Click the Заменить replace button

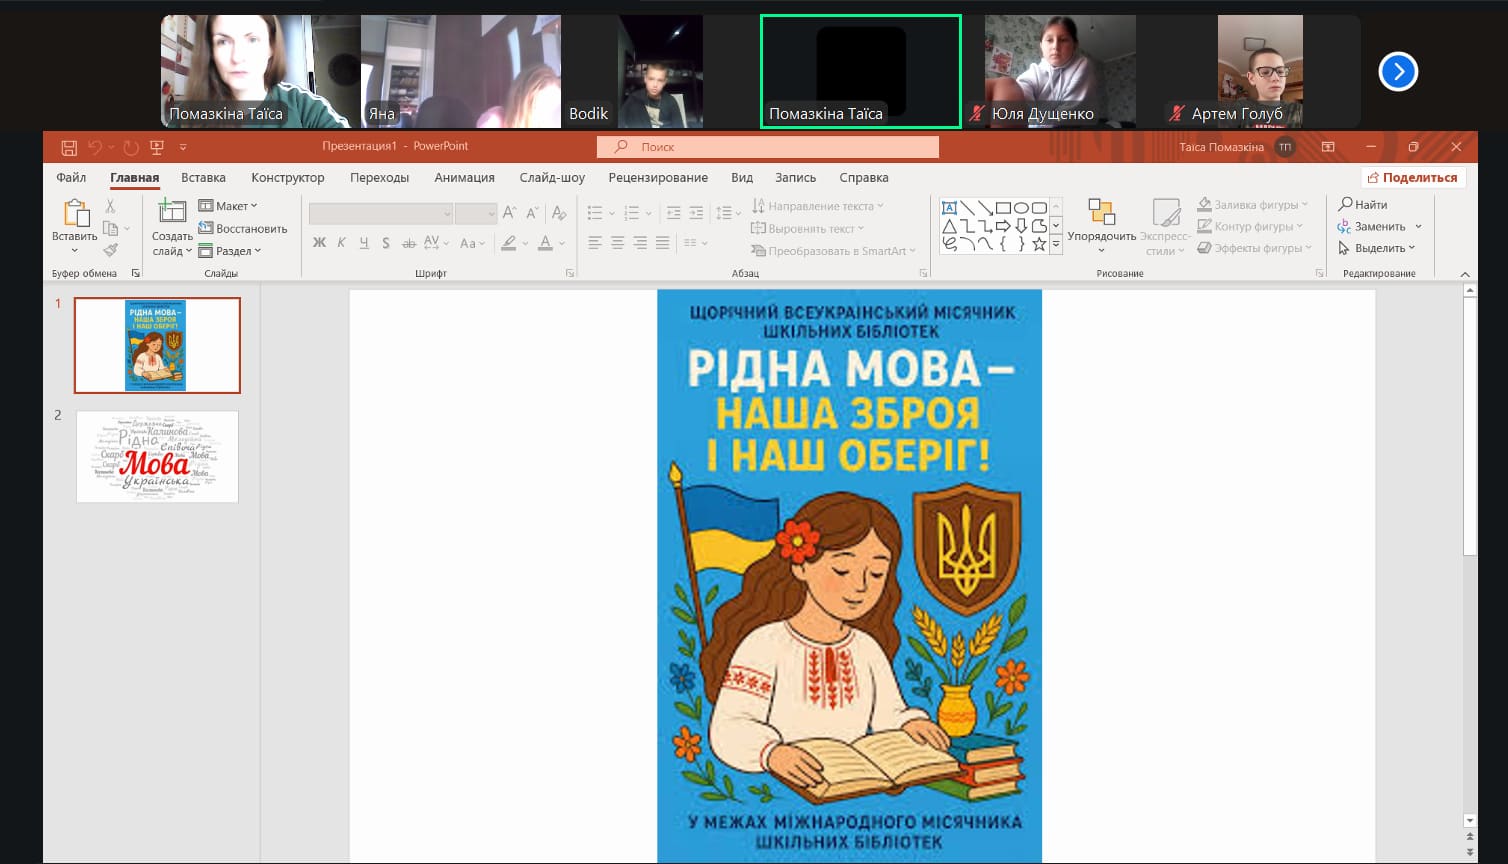pos(1372,226)
